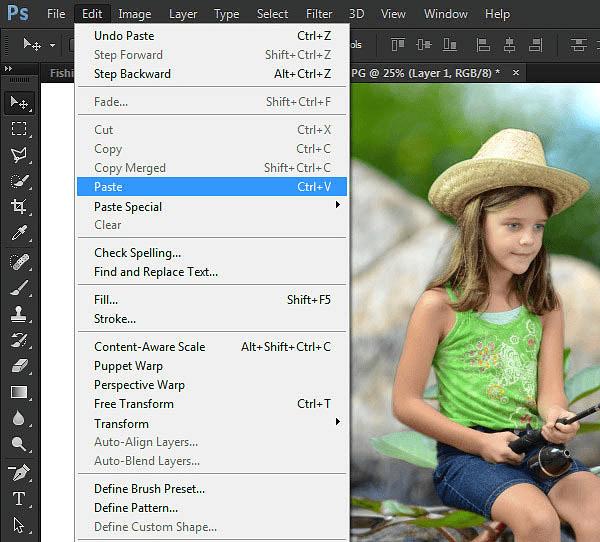Select the Pen tool
The image size is (600, 542).
(x=19, y=473)
